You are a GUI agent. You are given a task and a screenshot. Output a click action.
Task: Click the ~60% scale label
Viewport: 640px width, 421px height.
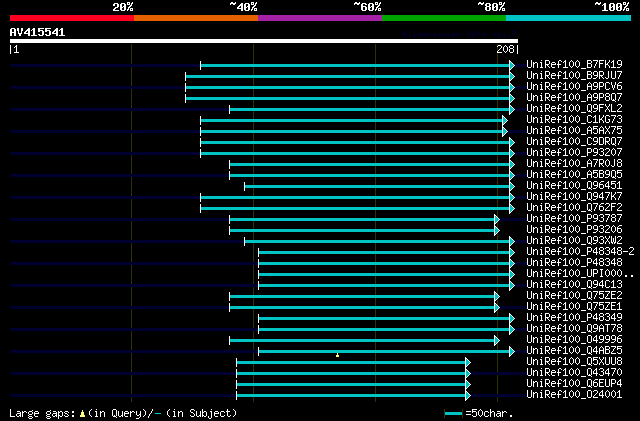(367, 7)
